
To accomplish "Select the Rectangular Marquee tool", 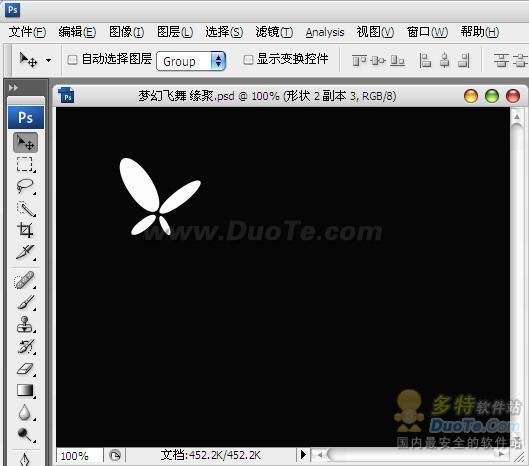I will (25, 164).
